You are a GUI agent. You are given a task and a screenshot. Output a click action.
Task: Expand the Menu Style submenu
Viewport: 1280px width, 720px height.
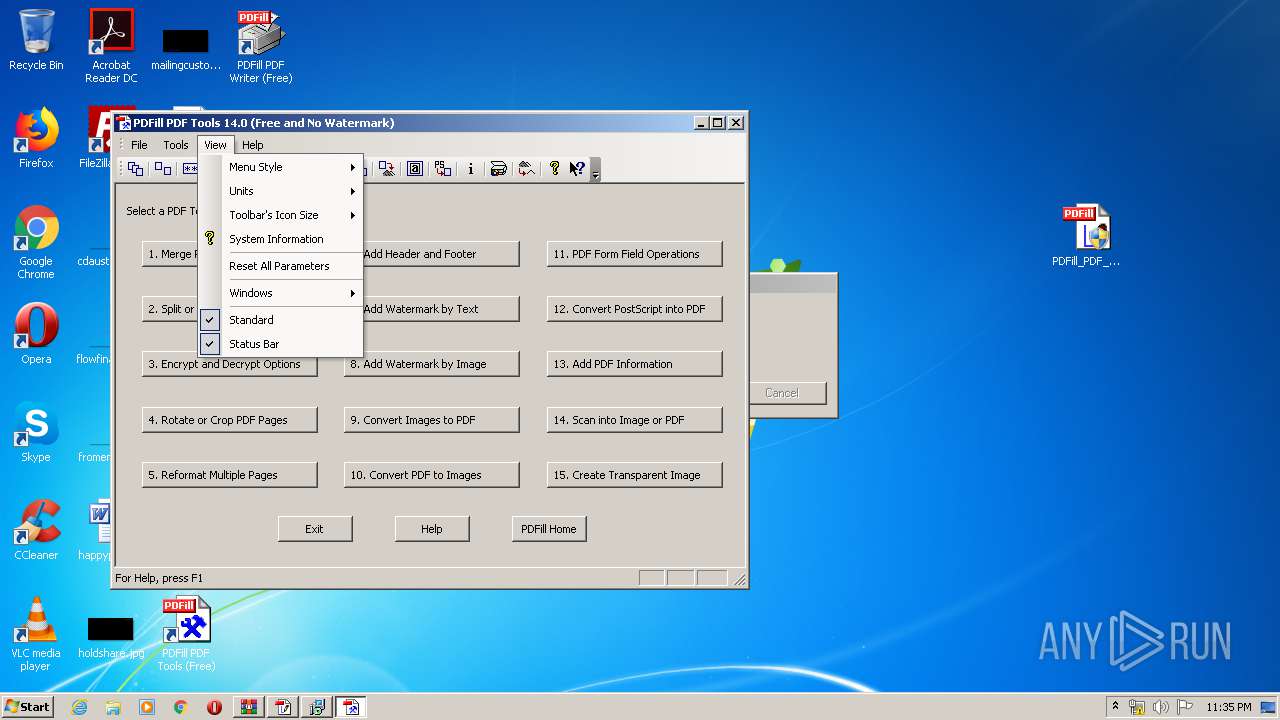[x=280, y=167]
